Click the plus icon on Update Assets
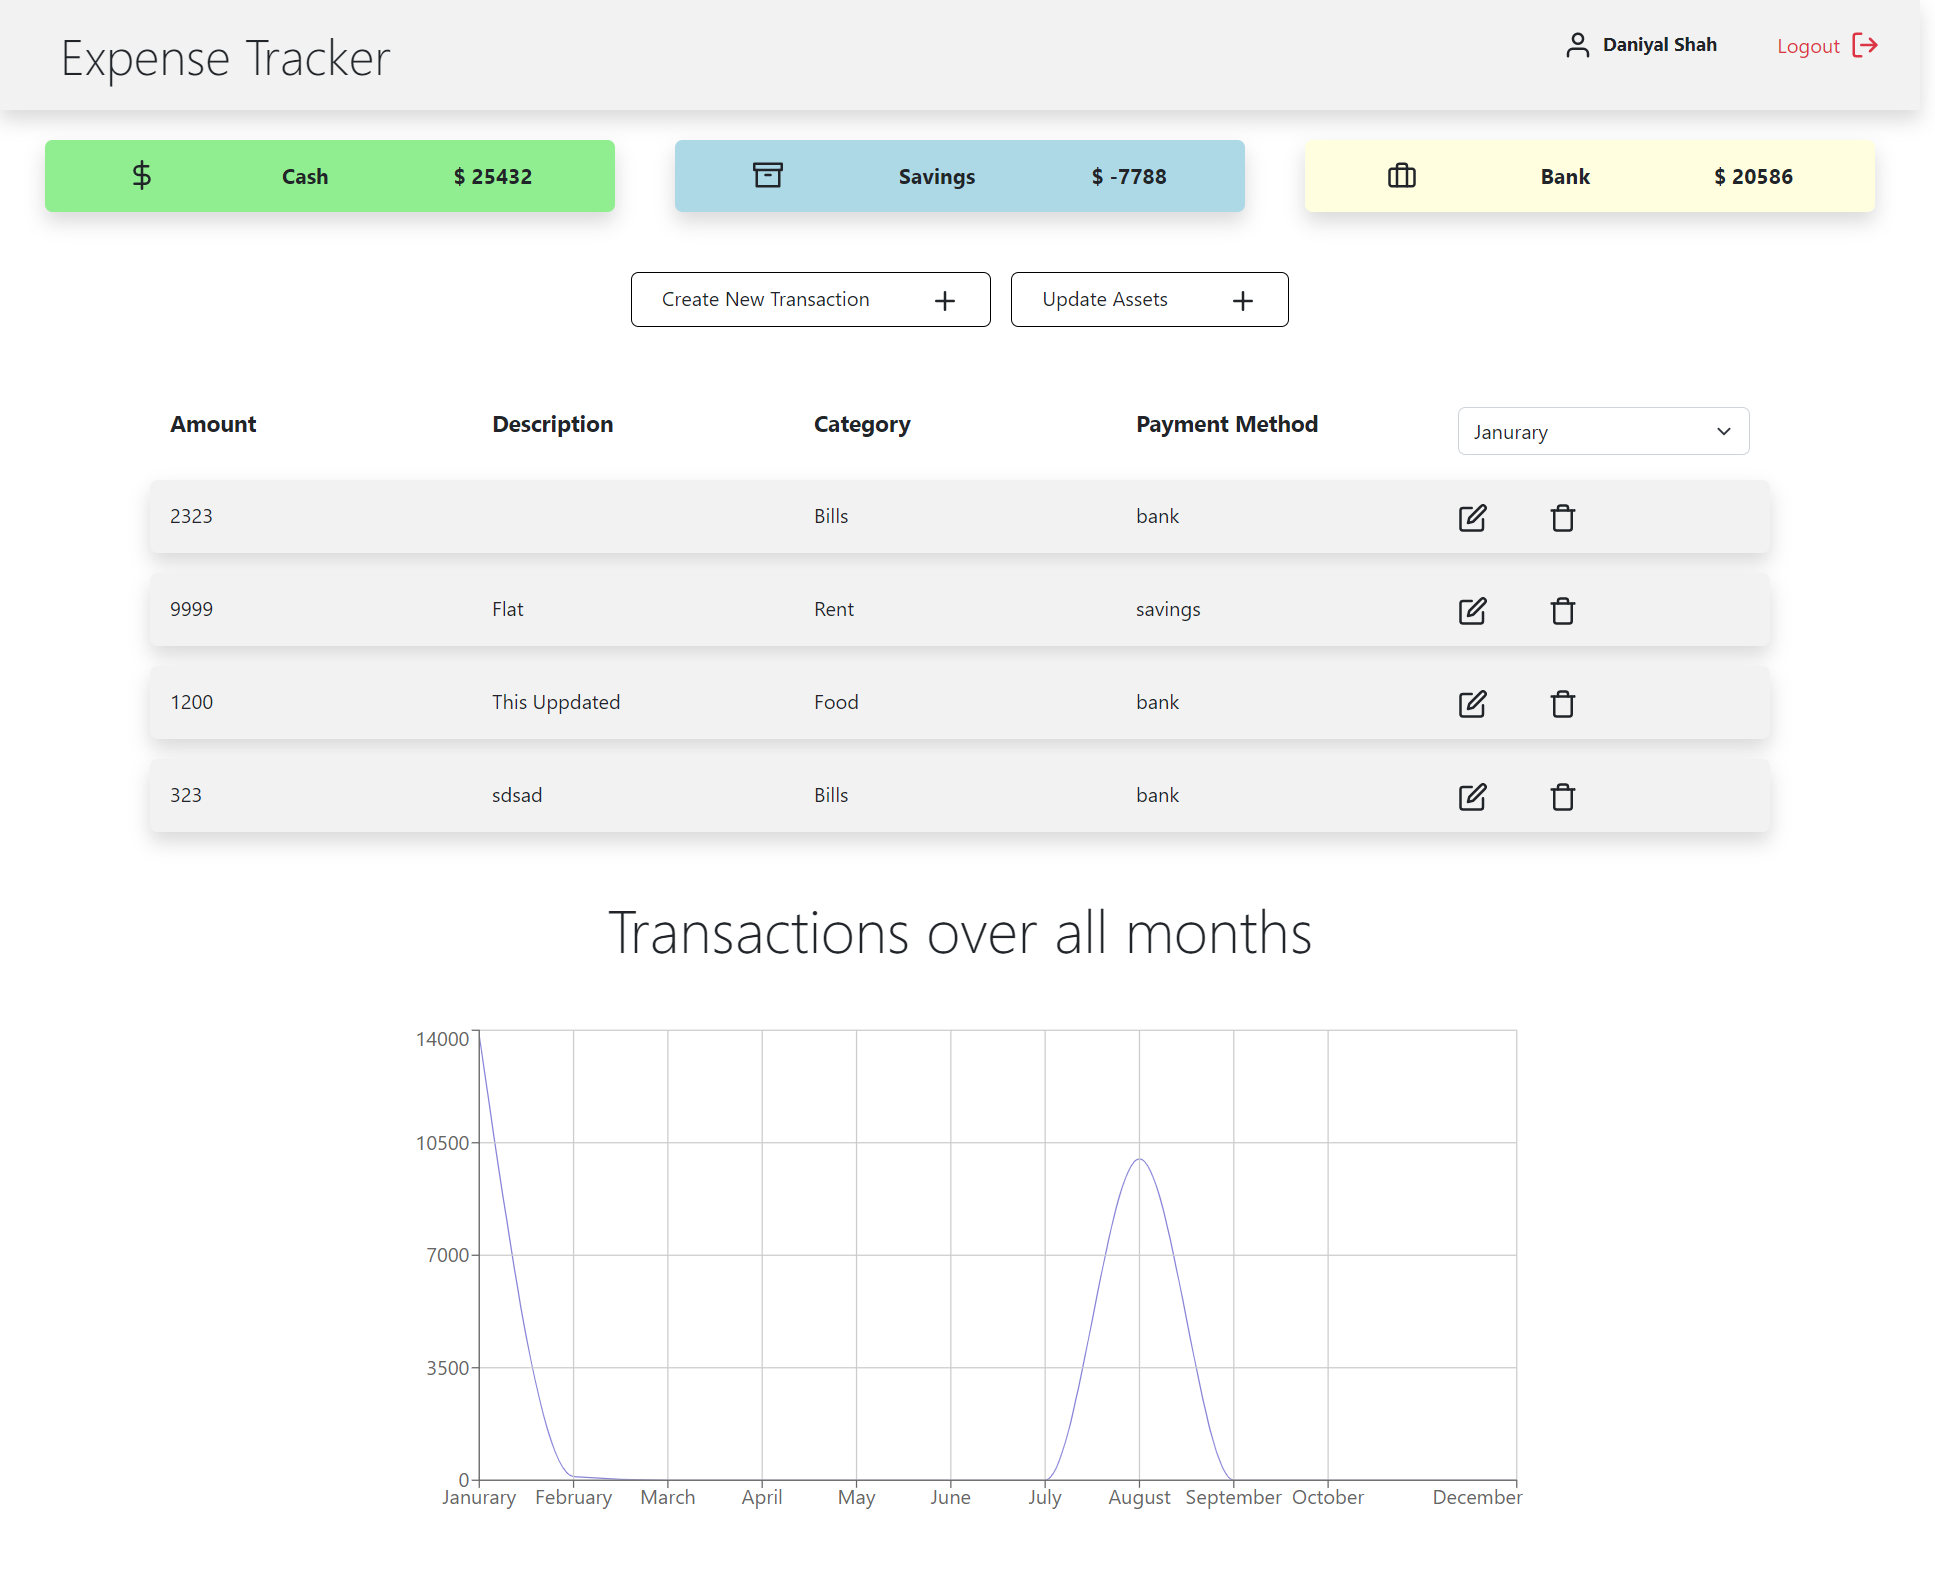The image size is (1935, 1583). pos(1242,299)
